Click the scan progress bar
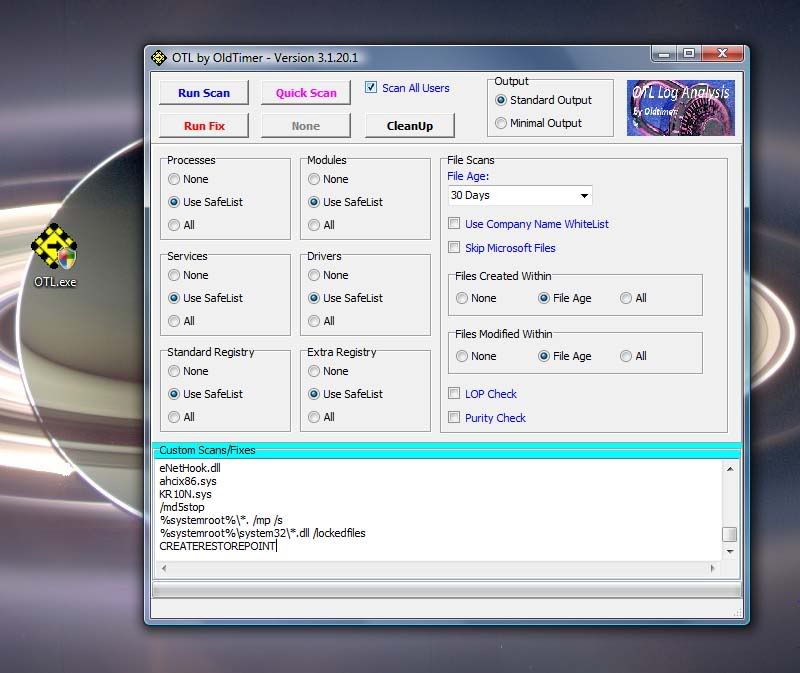The width and height of the screenshot is (800, 673). pyautogui.click(x=446, y=590)
